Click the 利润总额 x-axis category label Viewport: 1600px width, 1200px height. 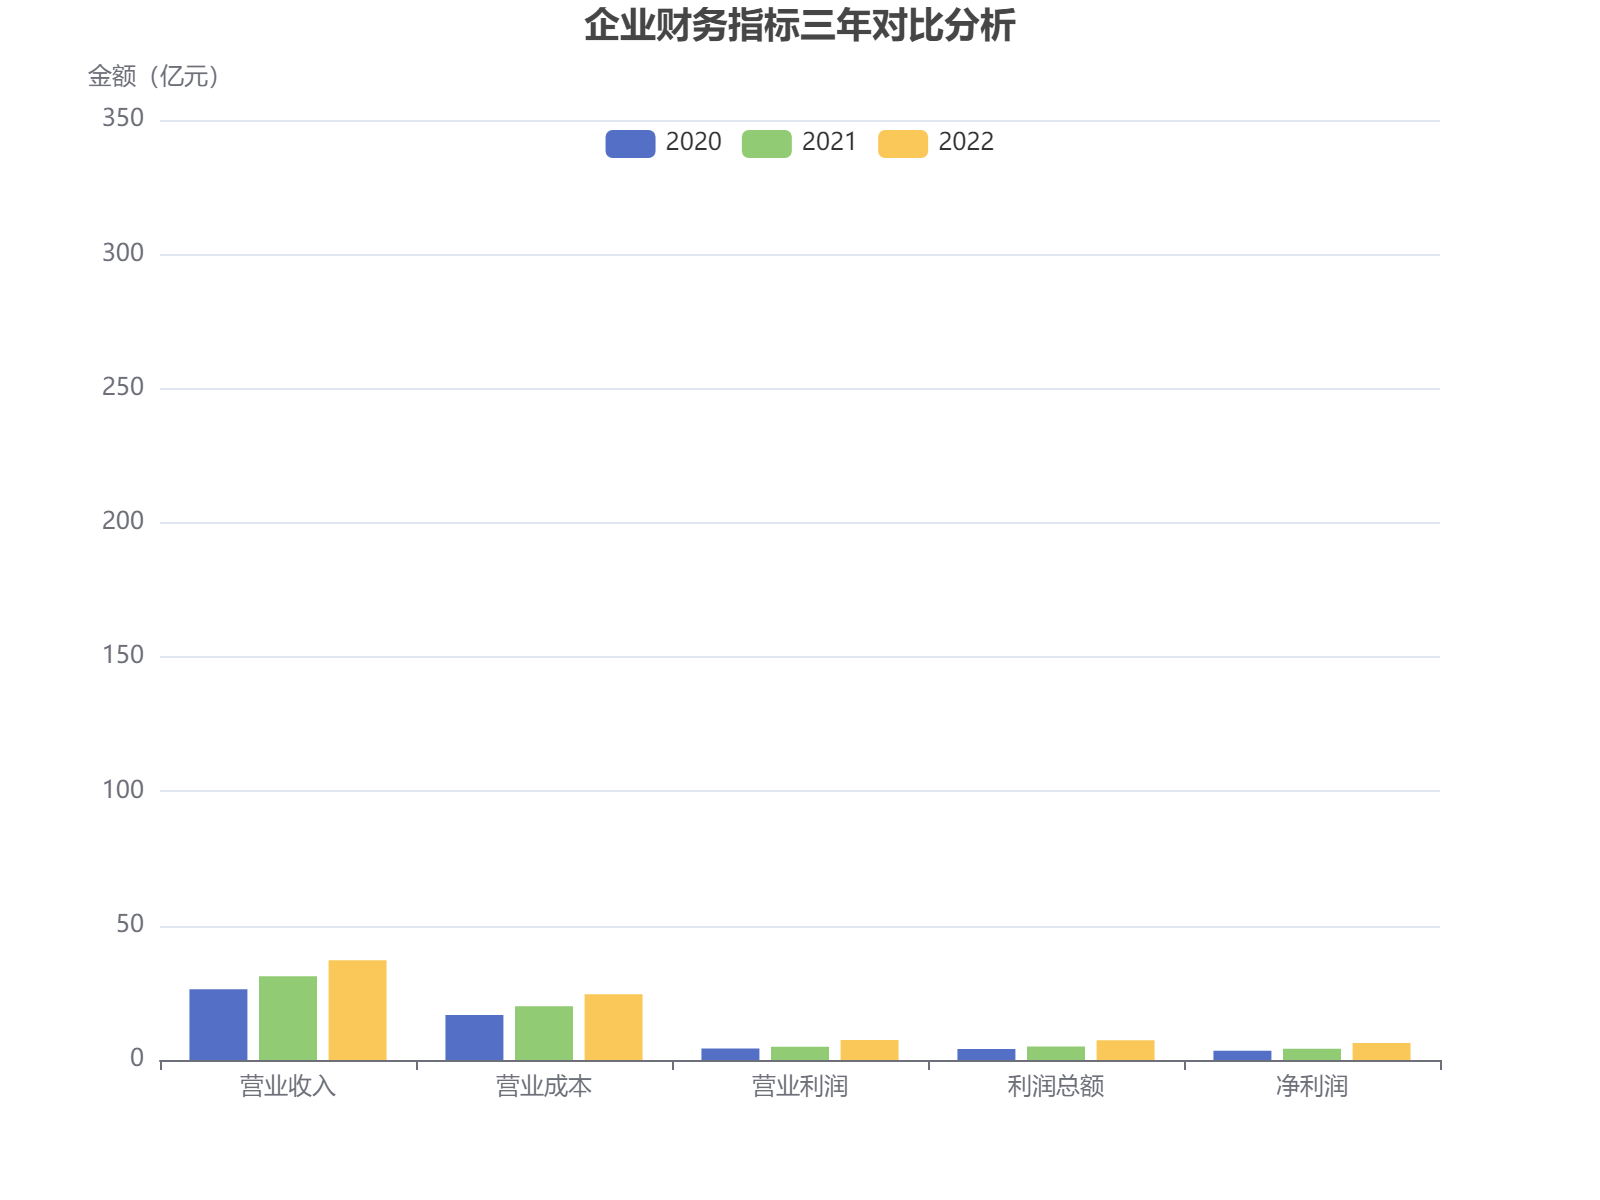1056,1086
